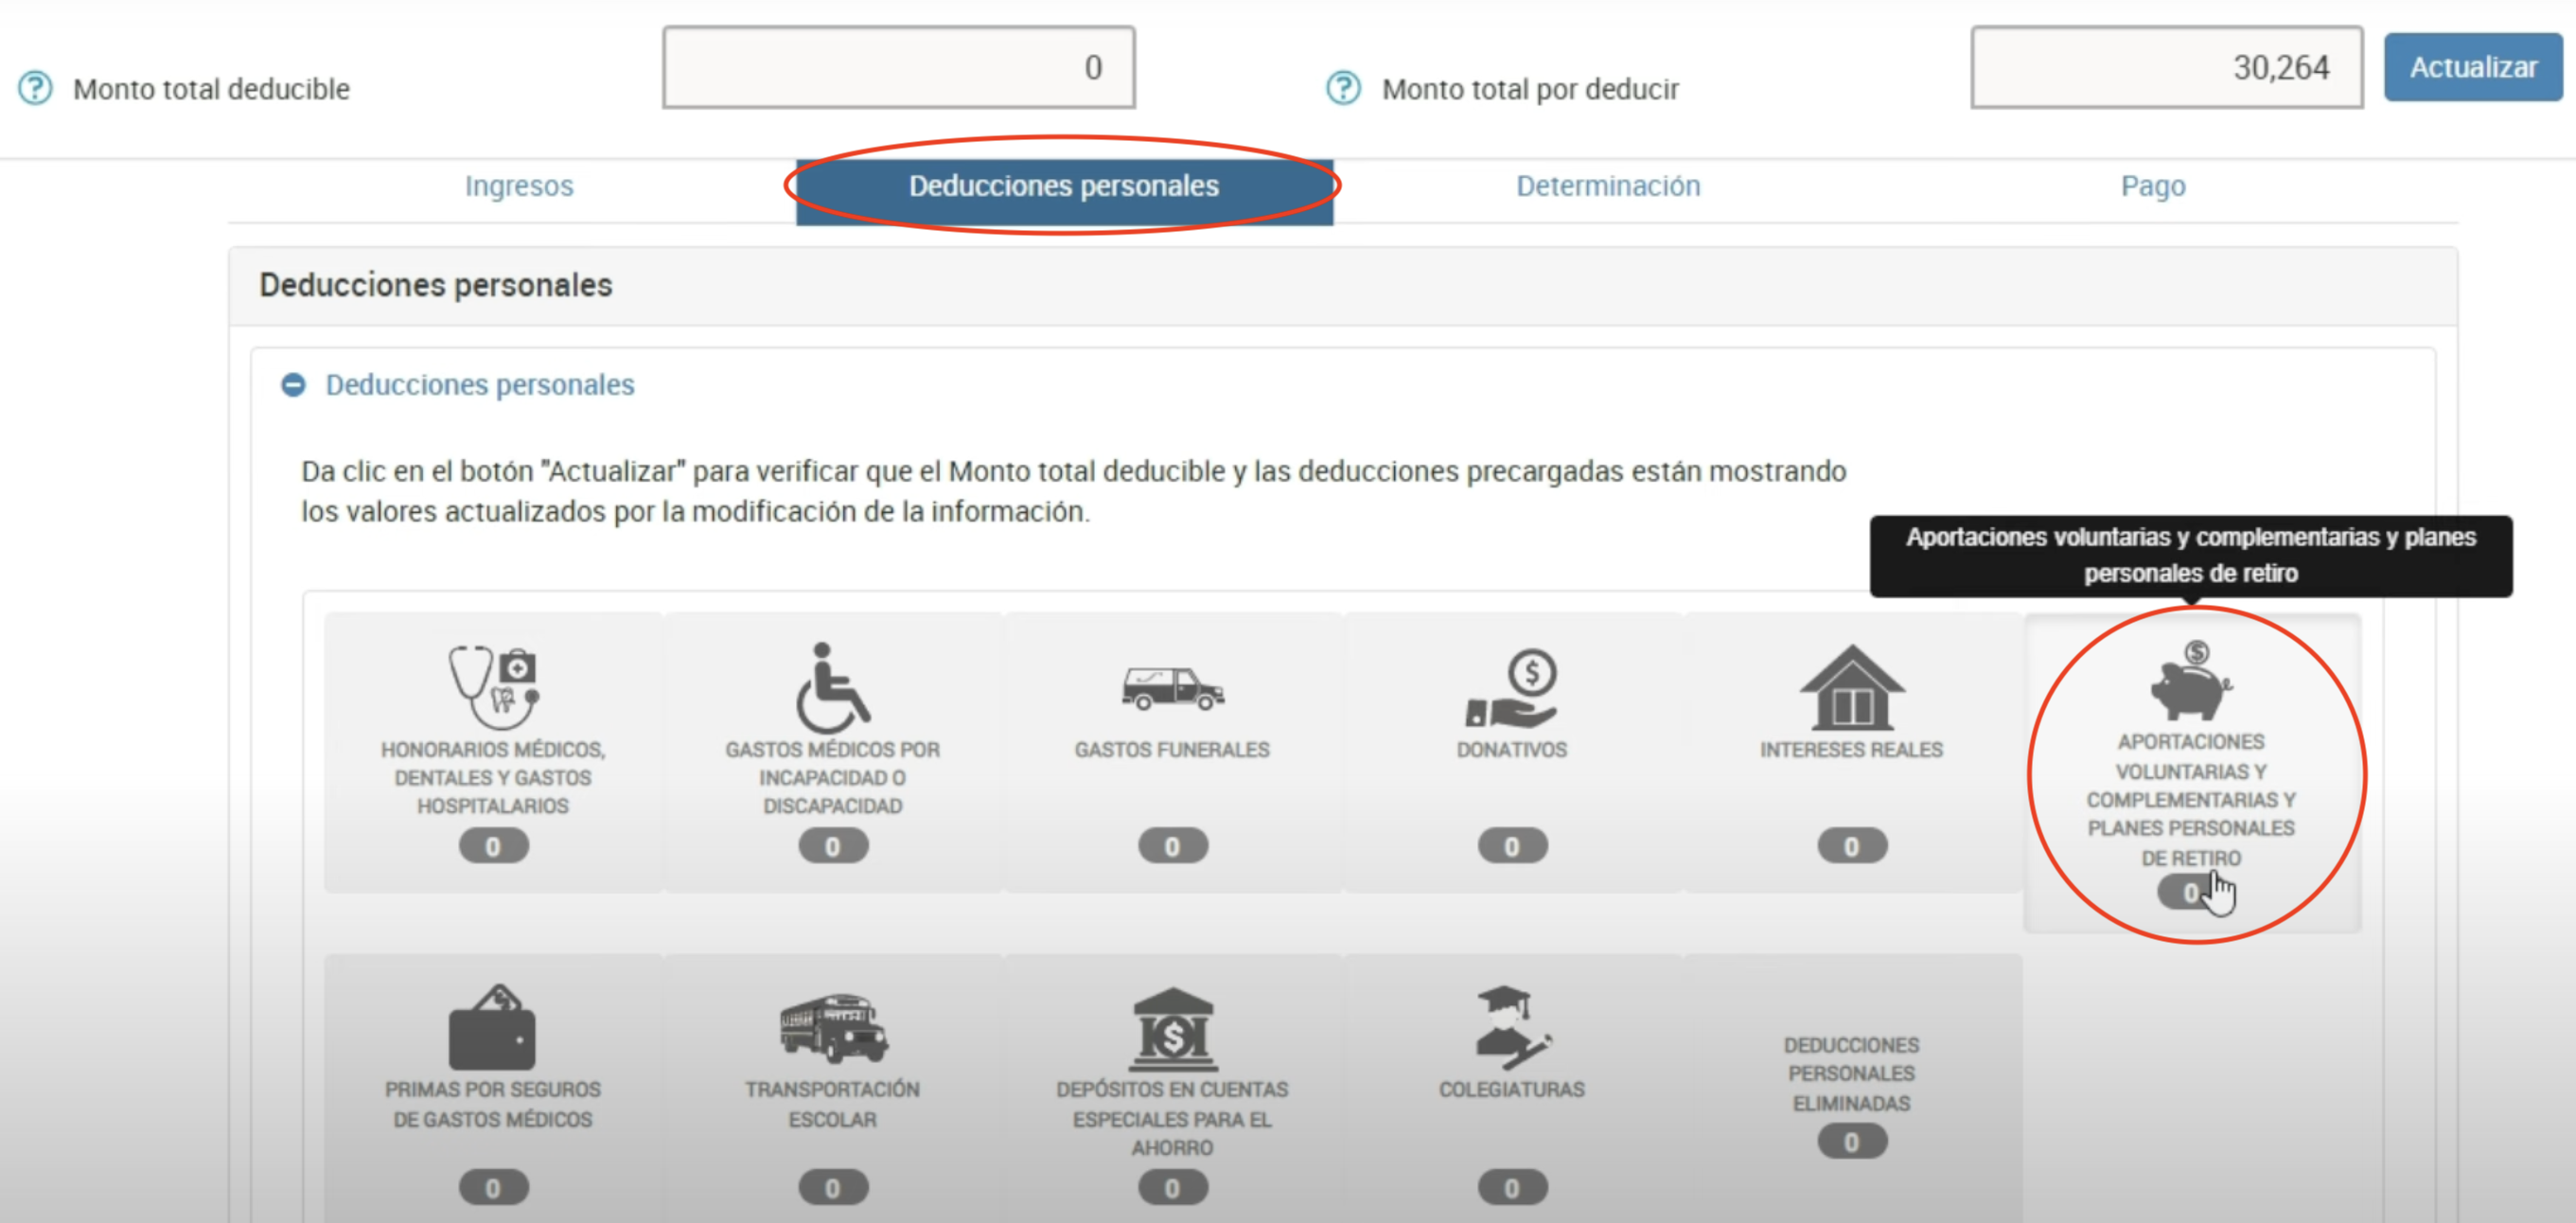The image size is (2576, 1223).
Task: Collapse the Deducciones personales section
Action: point(293,385)
